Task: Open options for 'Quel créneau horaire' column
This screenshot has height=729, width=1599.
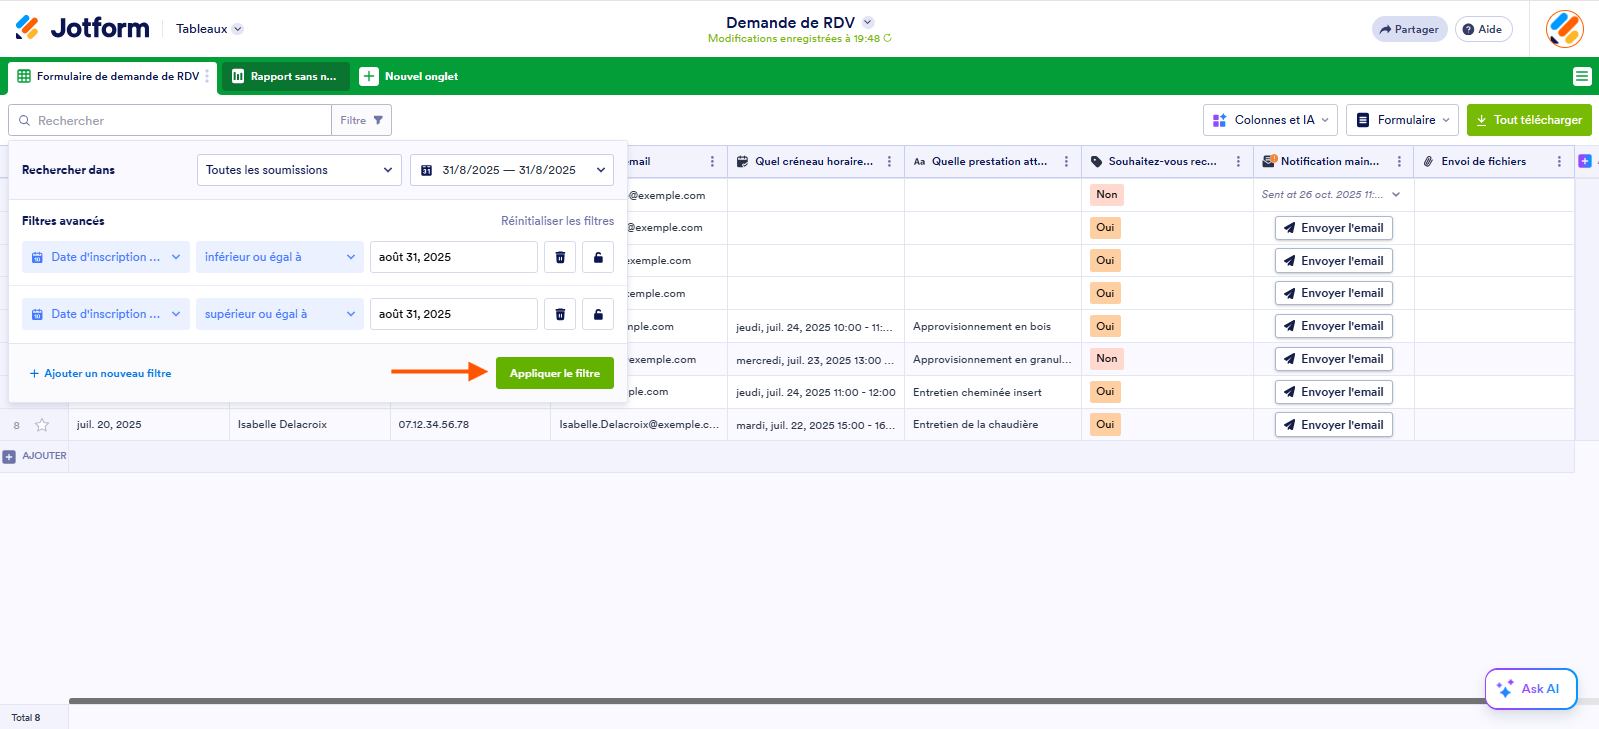Action: click(x=889, y=161)
